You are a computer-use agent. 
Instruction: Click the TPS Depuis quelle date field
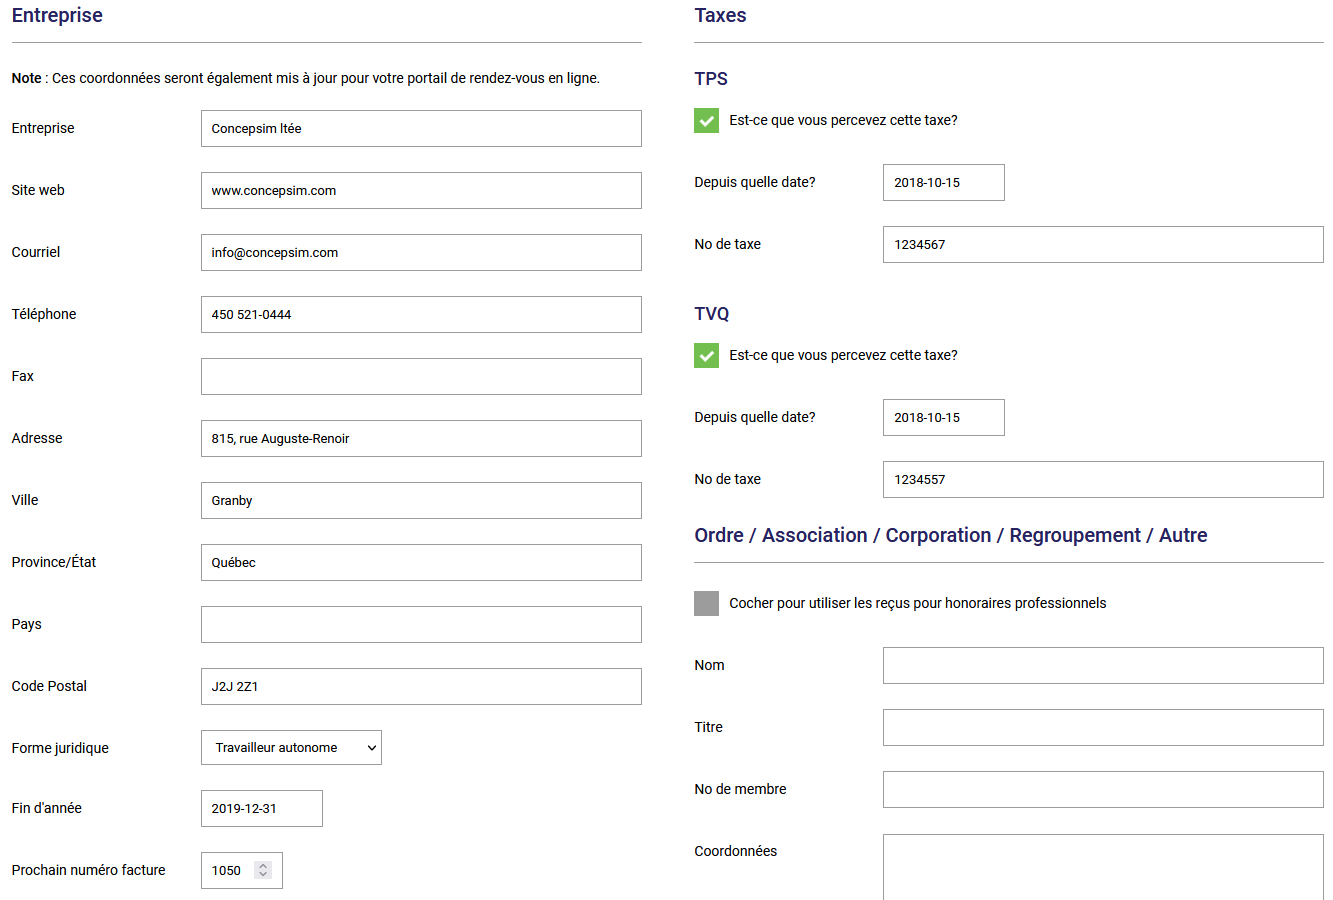coord(943,183)
